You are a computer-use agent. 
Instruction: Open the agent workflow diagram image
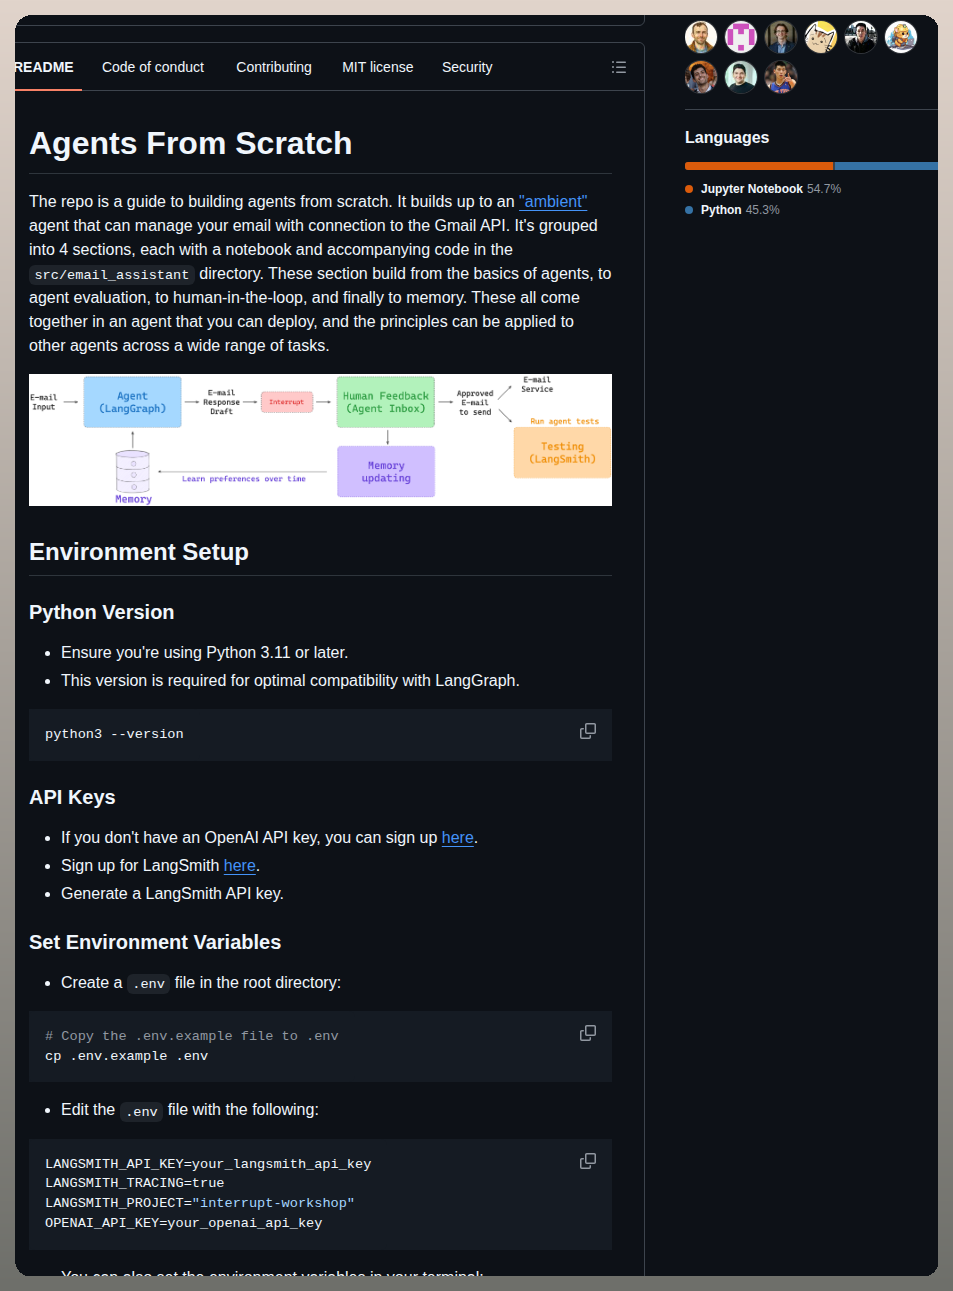(x=320, y=440)
